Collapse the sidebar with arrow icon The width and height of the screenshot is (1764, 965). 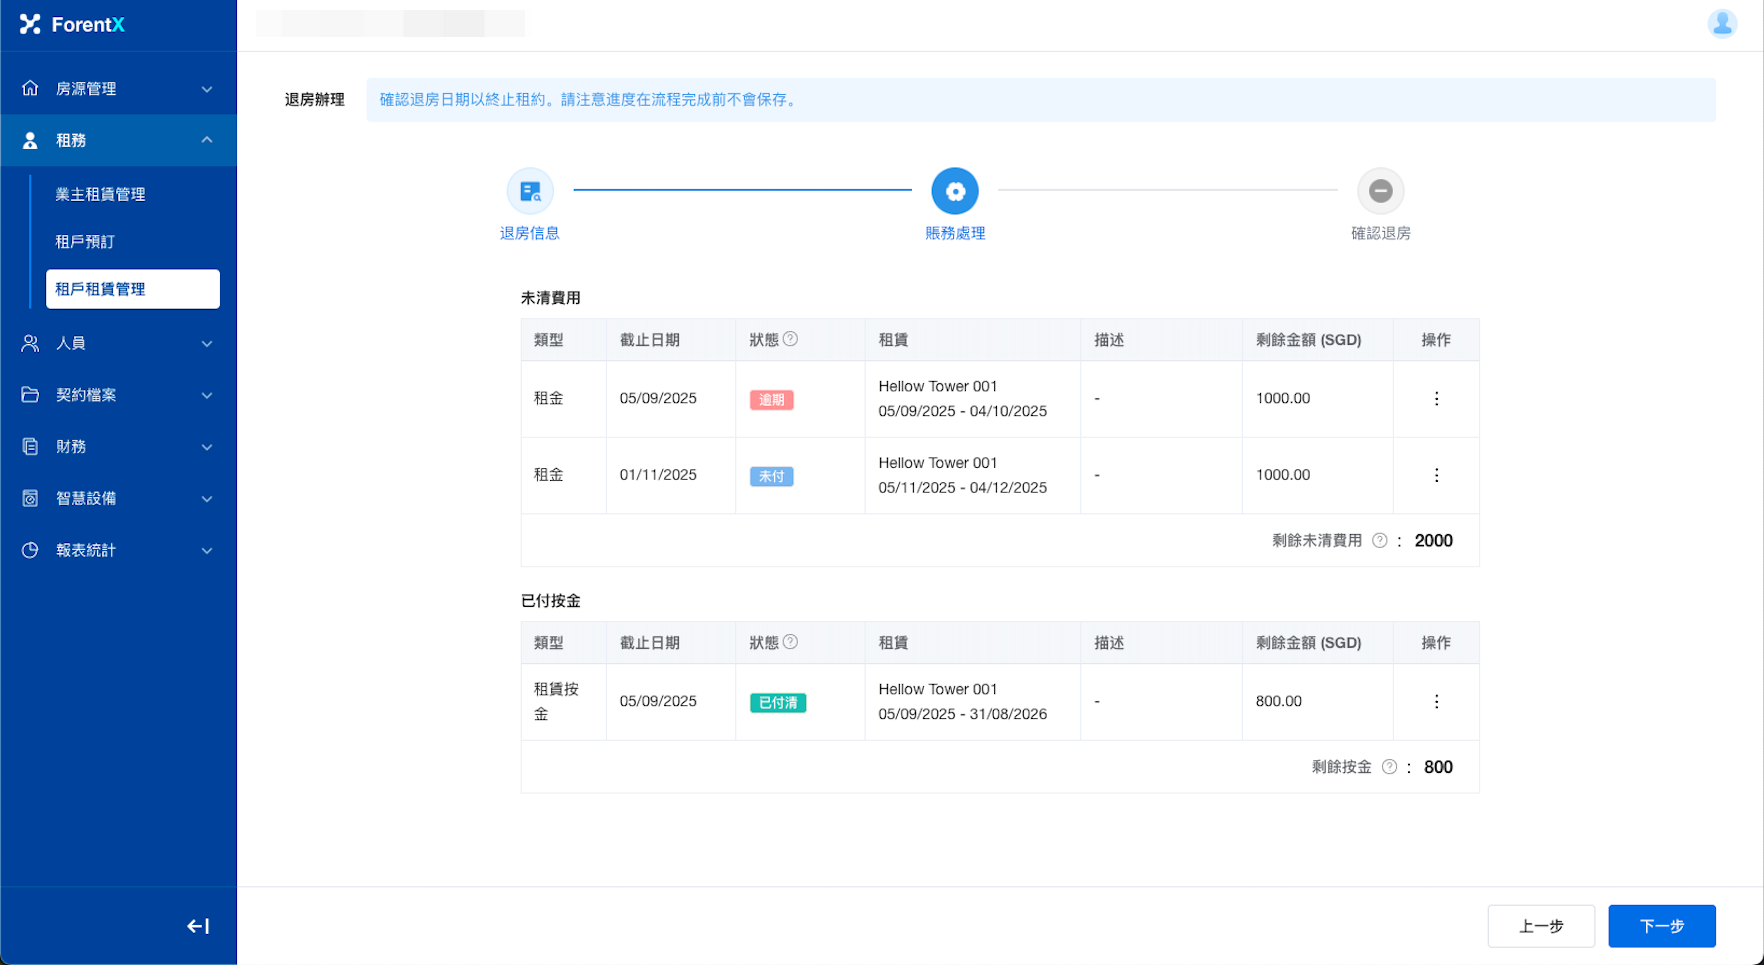point(198,926)
